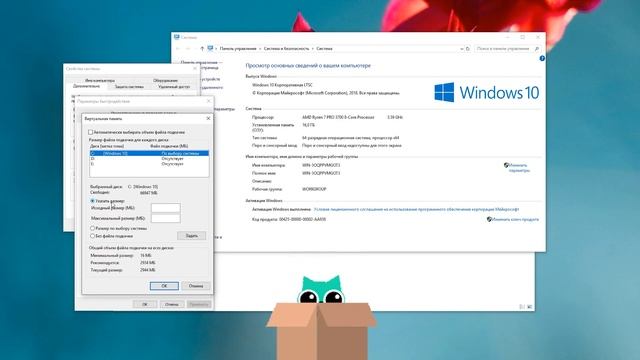Click the Максимальный размер (МБ) input field

166,218
